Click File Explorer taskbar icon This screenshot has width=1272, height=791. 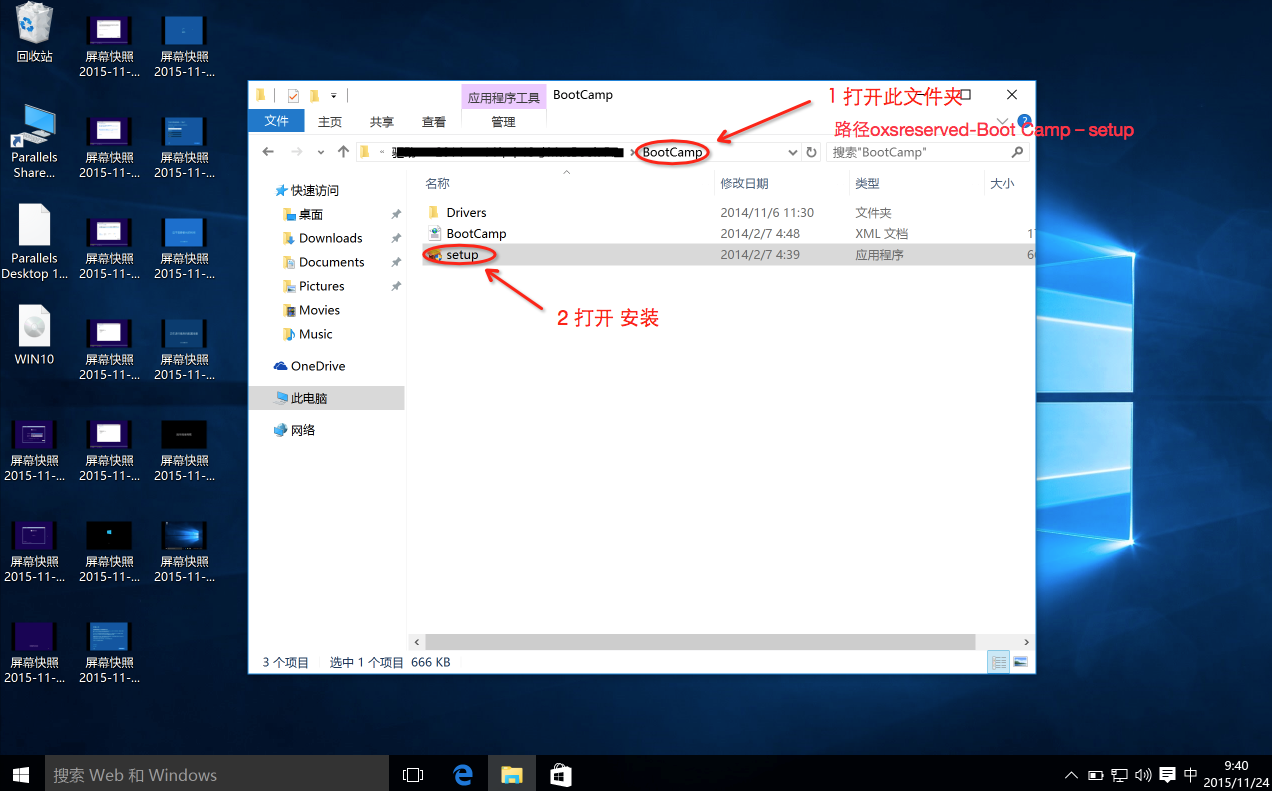click(512, 774)
